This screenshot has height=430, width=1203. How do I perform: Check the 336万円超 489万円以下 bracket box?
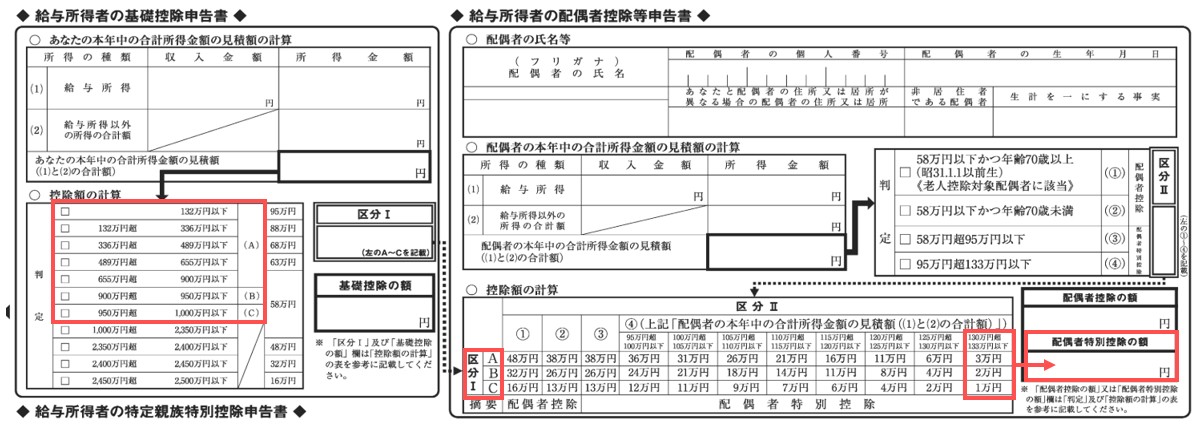coord(67,246)
